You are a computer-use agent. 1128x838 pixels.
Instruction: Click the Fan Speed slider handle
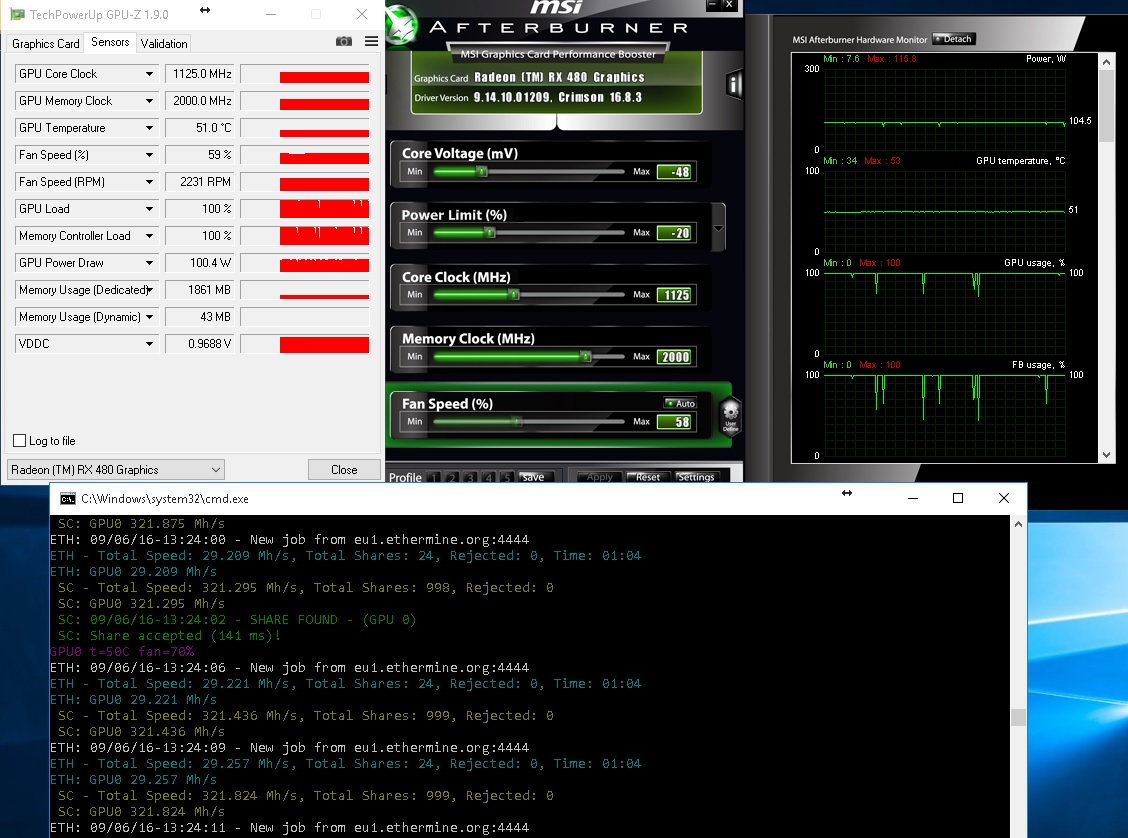coord(516,422)
